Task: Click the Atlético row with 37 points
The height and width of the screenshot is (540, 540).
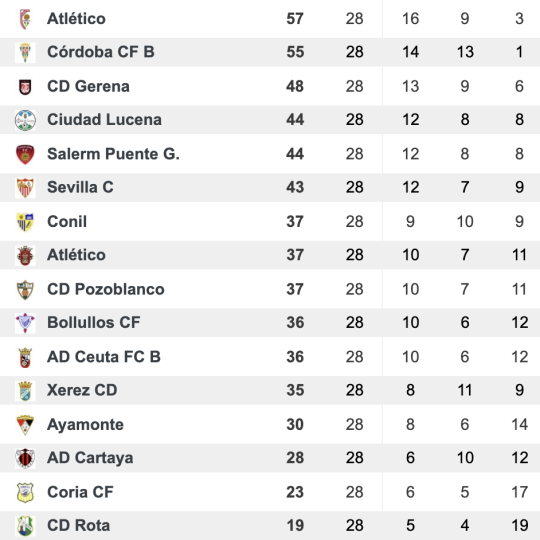Action: [270, 255]
